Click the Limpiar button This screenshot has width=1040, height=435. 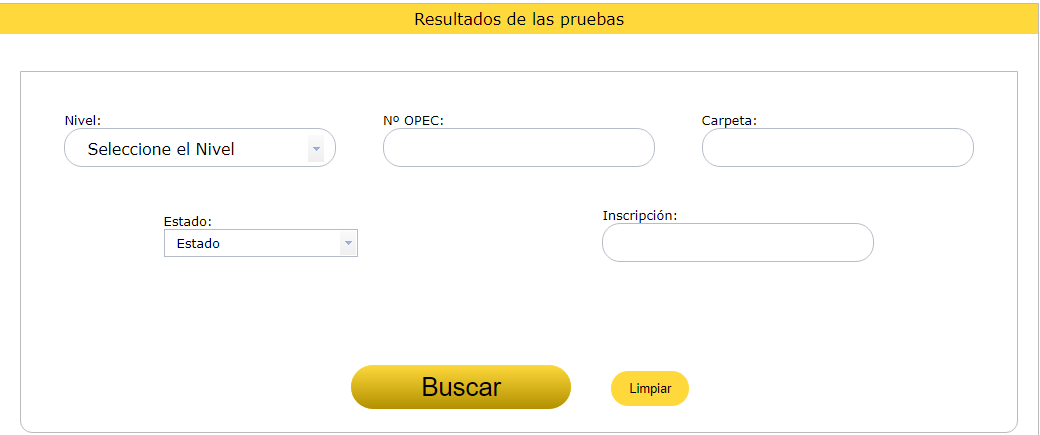tap(650, 388)
